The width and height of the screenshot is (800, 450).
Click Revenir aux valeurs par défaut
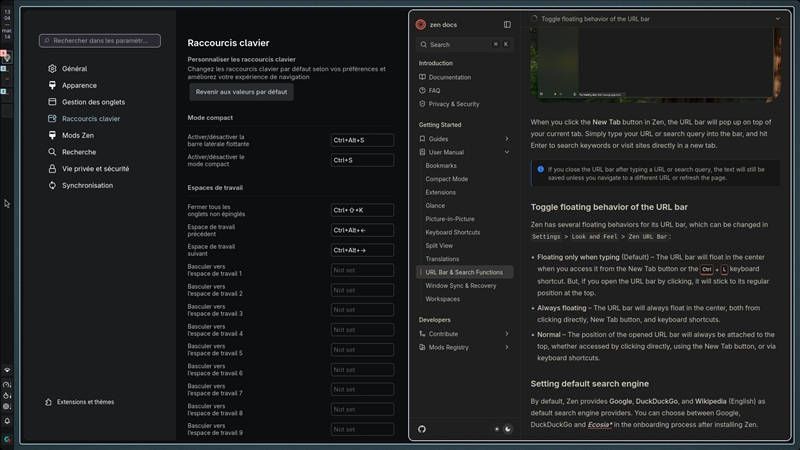click(x=241, y=91)
